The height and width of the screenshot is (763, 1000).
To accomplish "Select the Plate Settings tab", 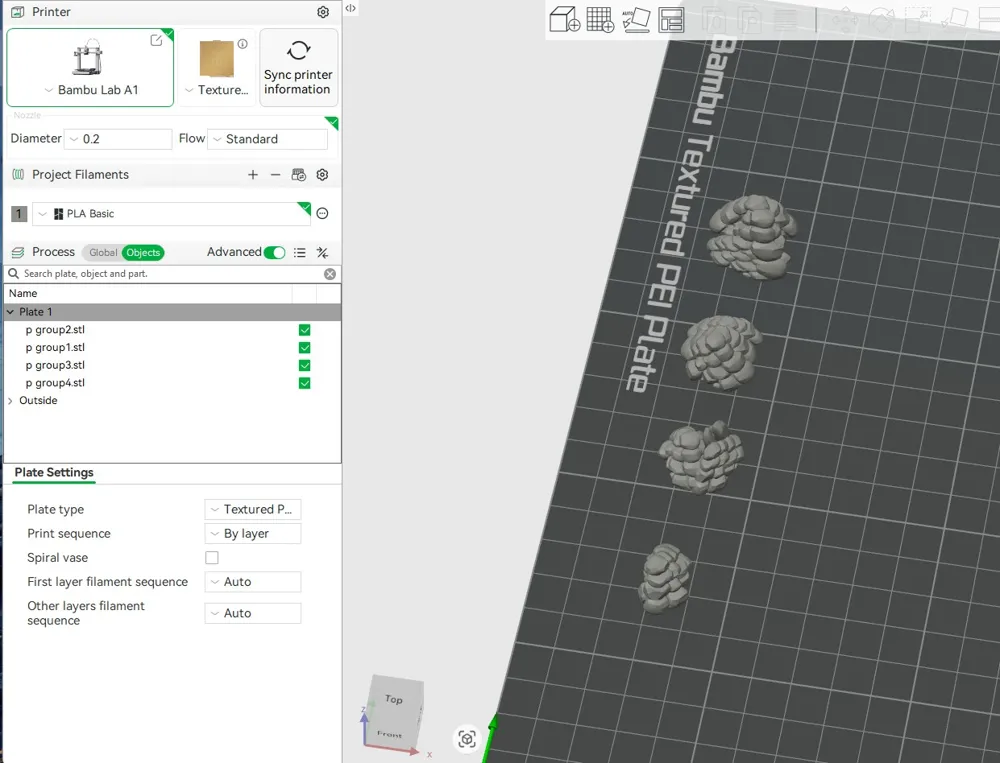I will [x=54, y=473].
